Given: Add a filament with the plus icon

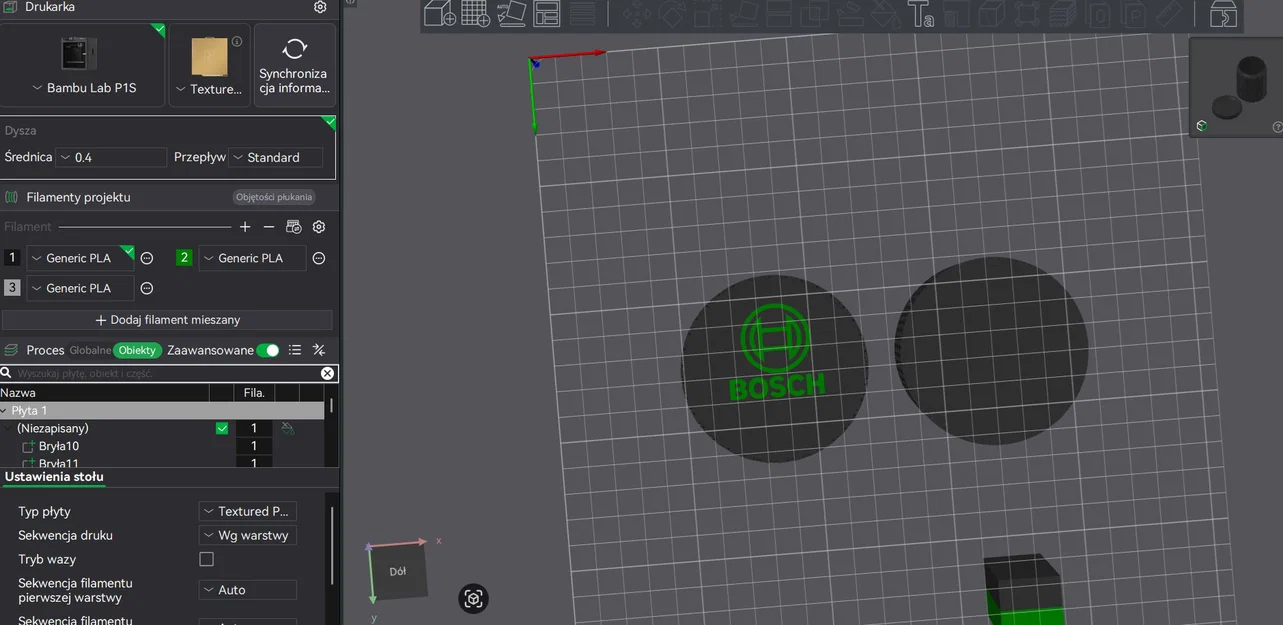Looking at the screenshot, I should 245,227.
